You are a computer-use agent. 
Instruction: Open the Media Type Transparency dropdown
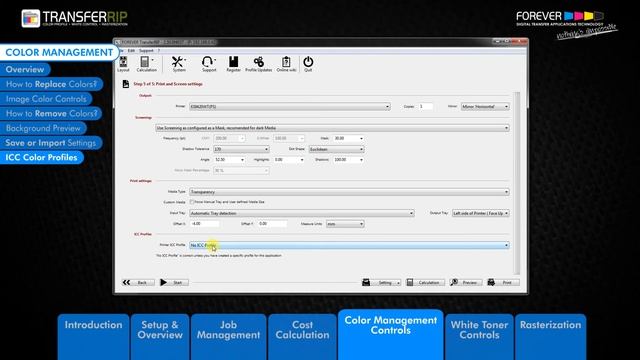tap(349, 192)
